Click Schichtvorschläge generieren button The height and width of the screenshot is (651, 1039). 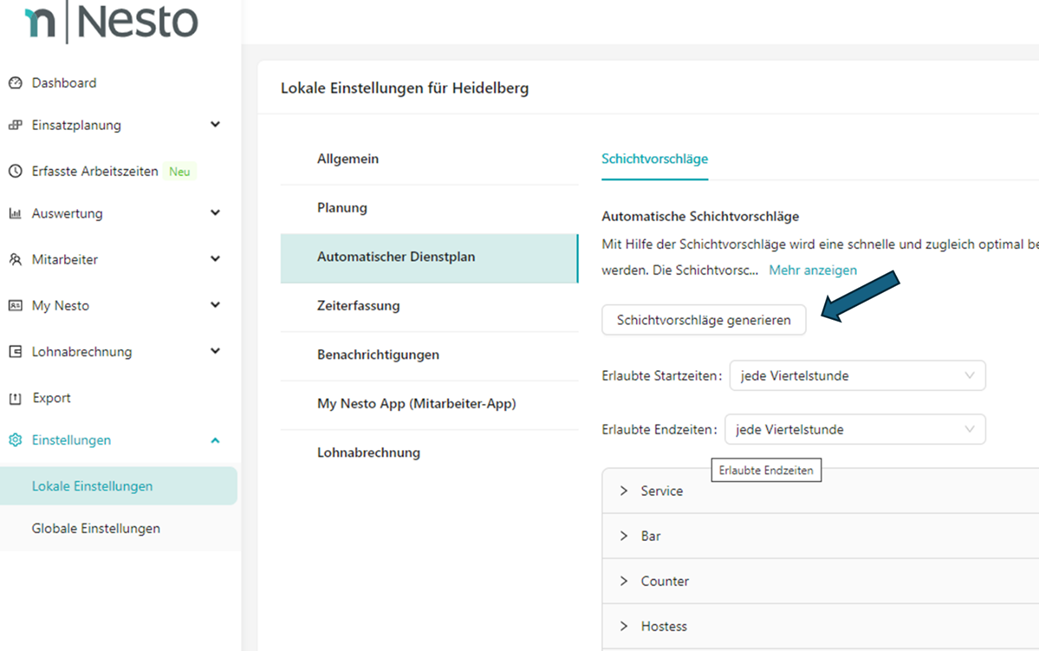coord(703,320)
